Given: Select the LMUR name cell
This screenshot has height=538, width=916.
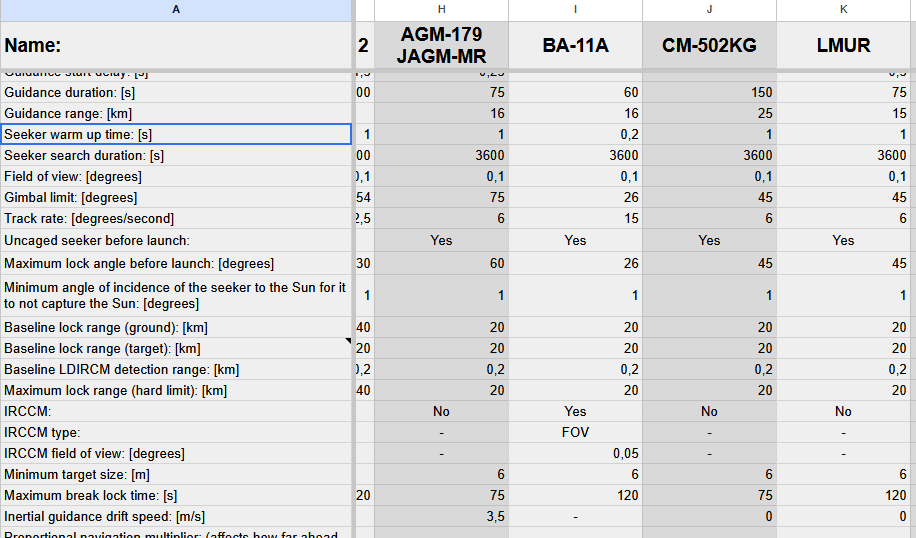Looking at the screenshot, I should point(843,45).
